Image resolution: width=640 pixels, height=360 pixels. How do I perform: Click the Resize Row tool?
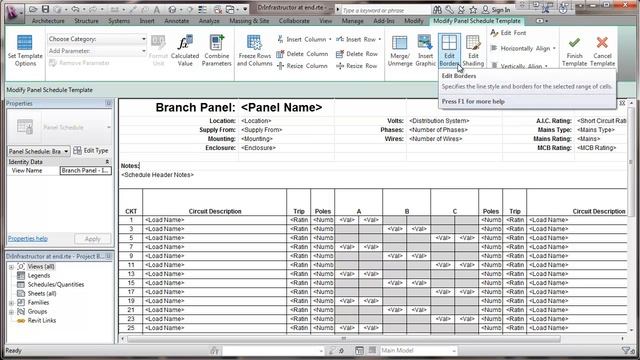point(357,66)
